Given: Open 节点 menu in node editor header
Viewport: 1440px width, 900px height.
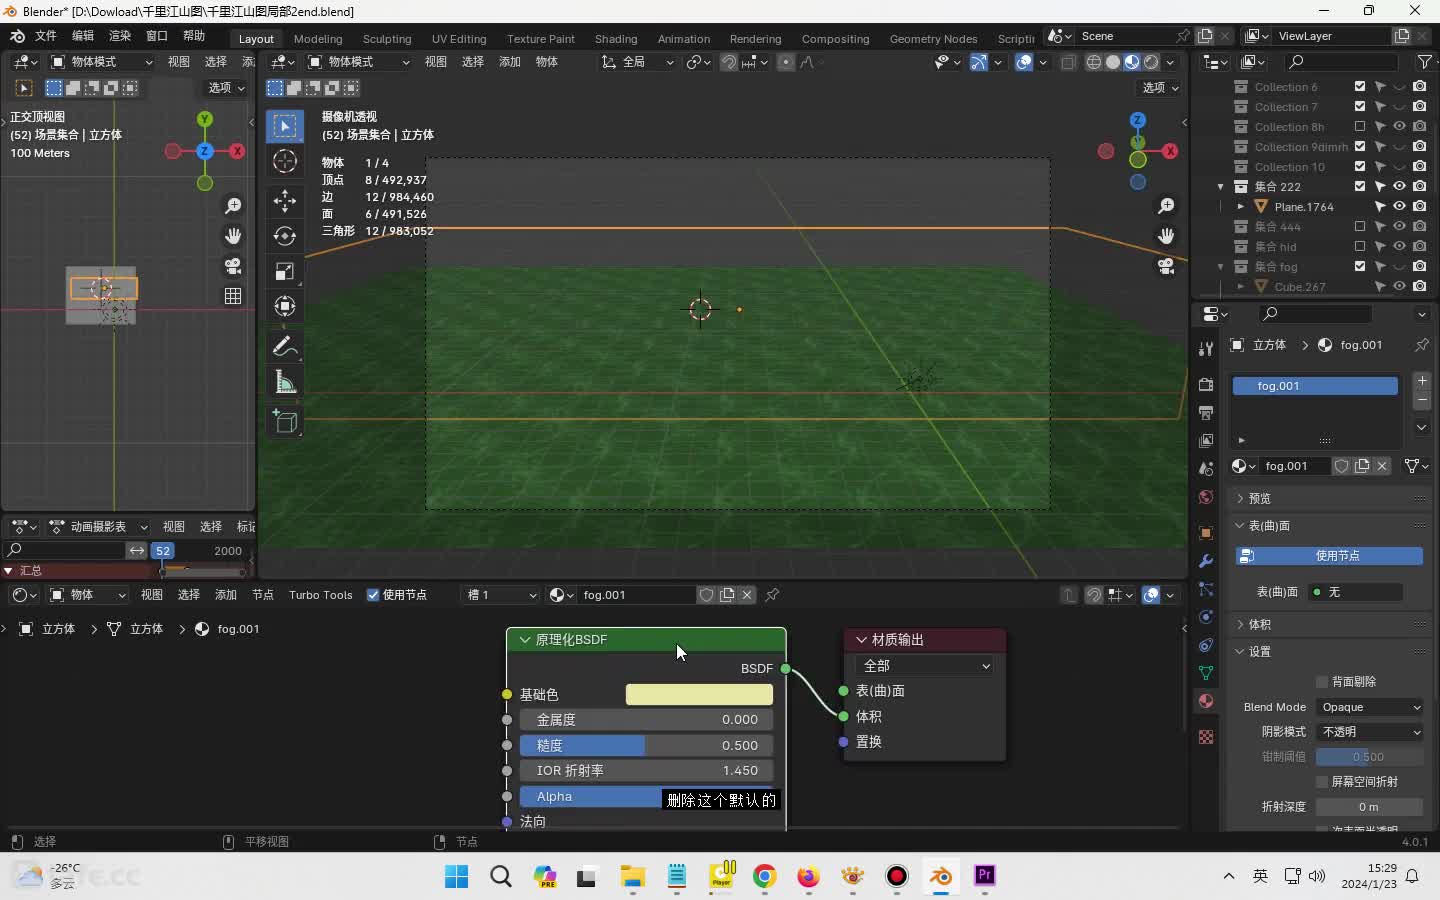Looking at the screenshot, I should (x=263, y=595).
